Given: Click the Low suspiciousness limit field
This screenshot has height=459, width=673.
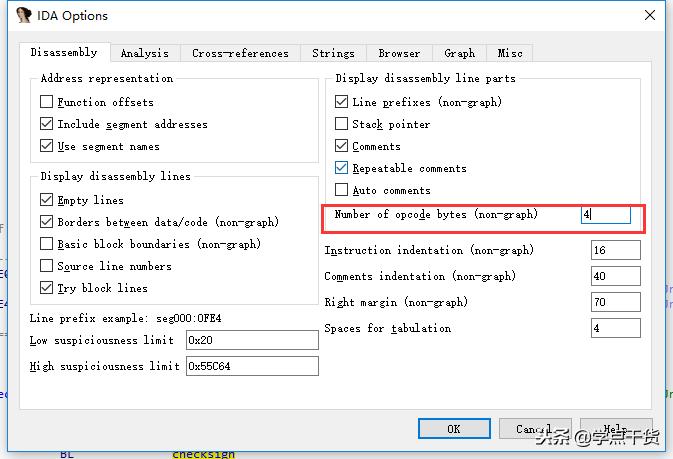Looking at the screenshot, I should coord(252,340).
